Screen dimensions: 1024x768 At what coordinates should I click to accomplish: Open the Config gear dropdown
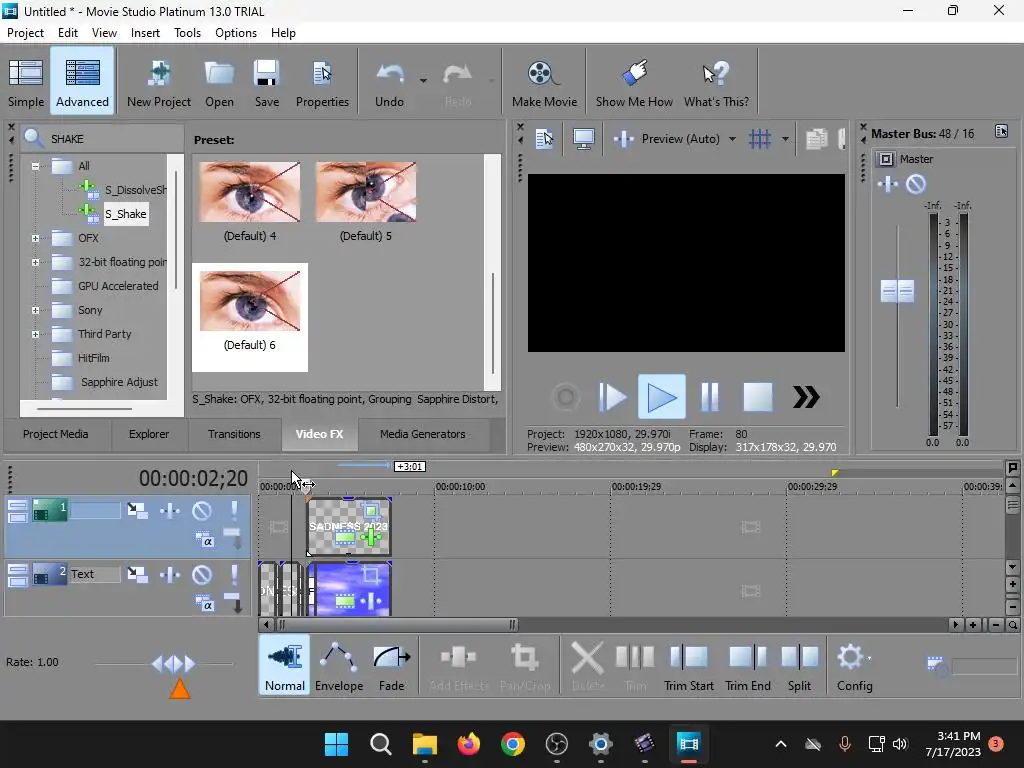coord(854,665)
